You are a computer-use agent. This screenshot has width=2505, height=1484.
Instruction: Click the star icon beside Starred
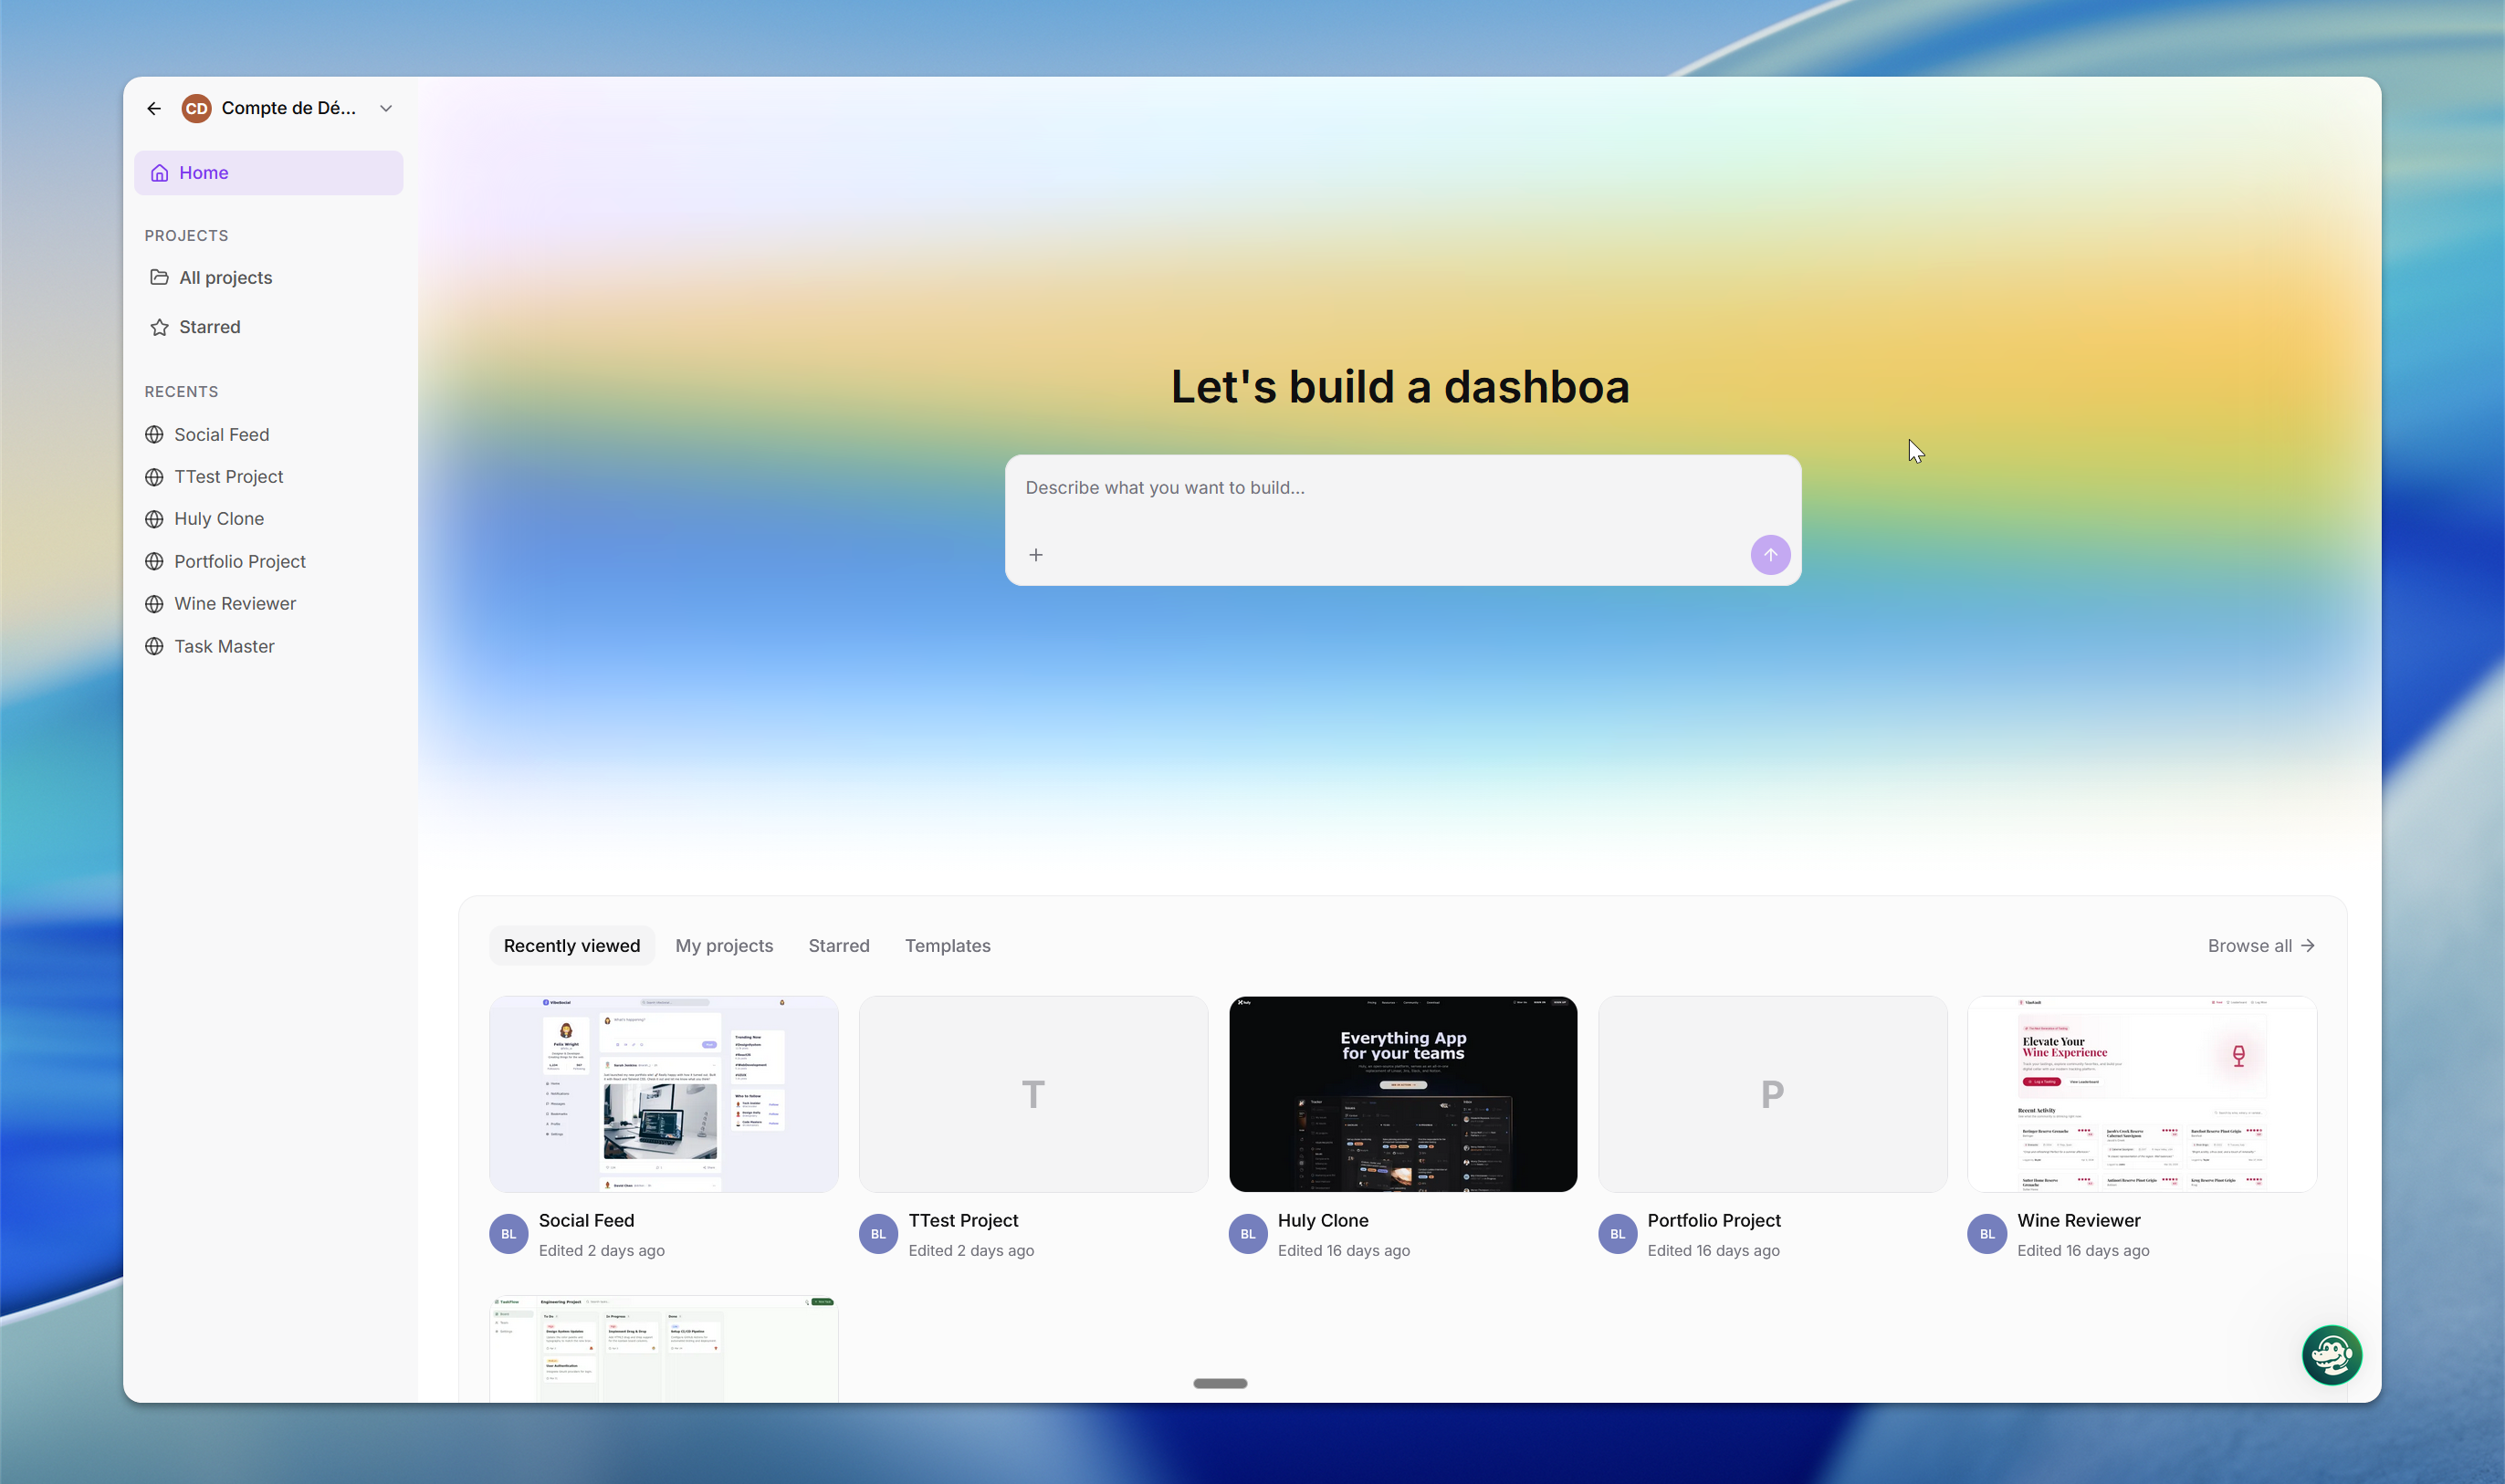tap(159, 327)
